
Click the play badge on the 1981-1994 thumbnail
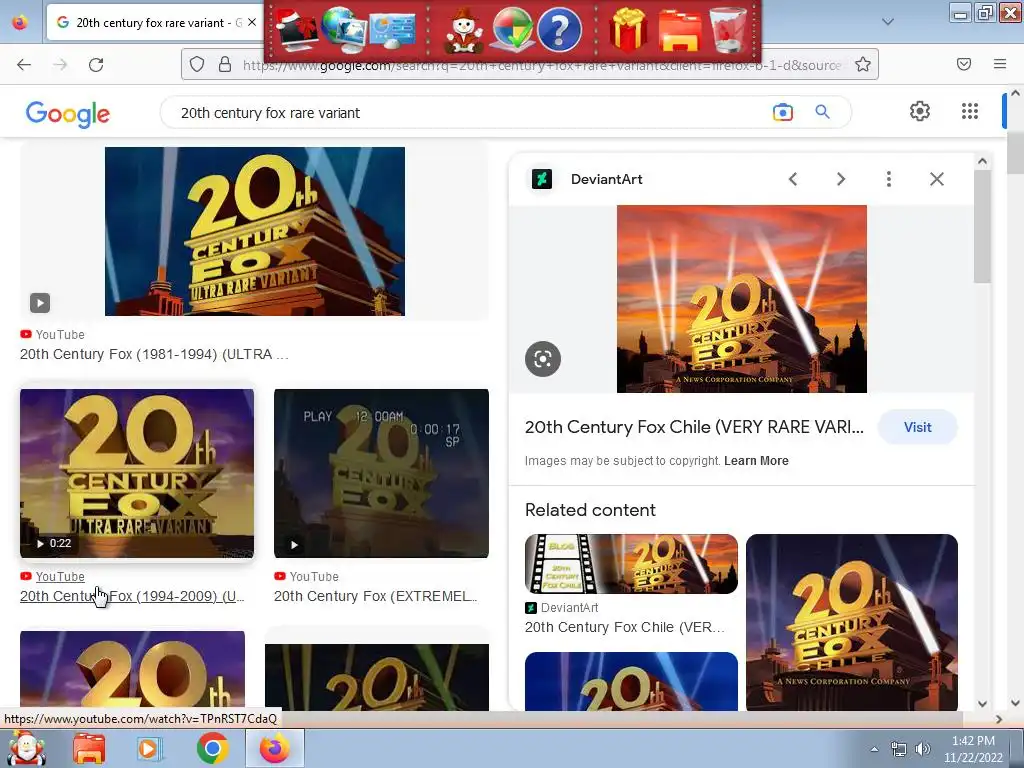[x=40, y=303]
